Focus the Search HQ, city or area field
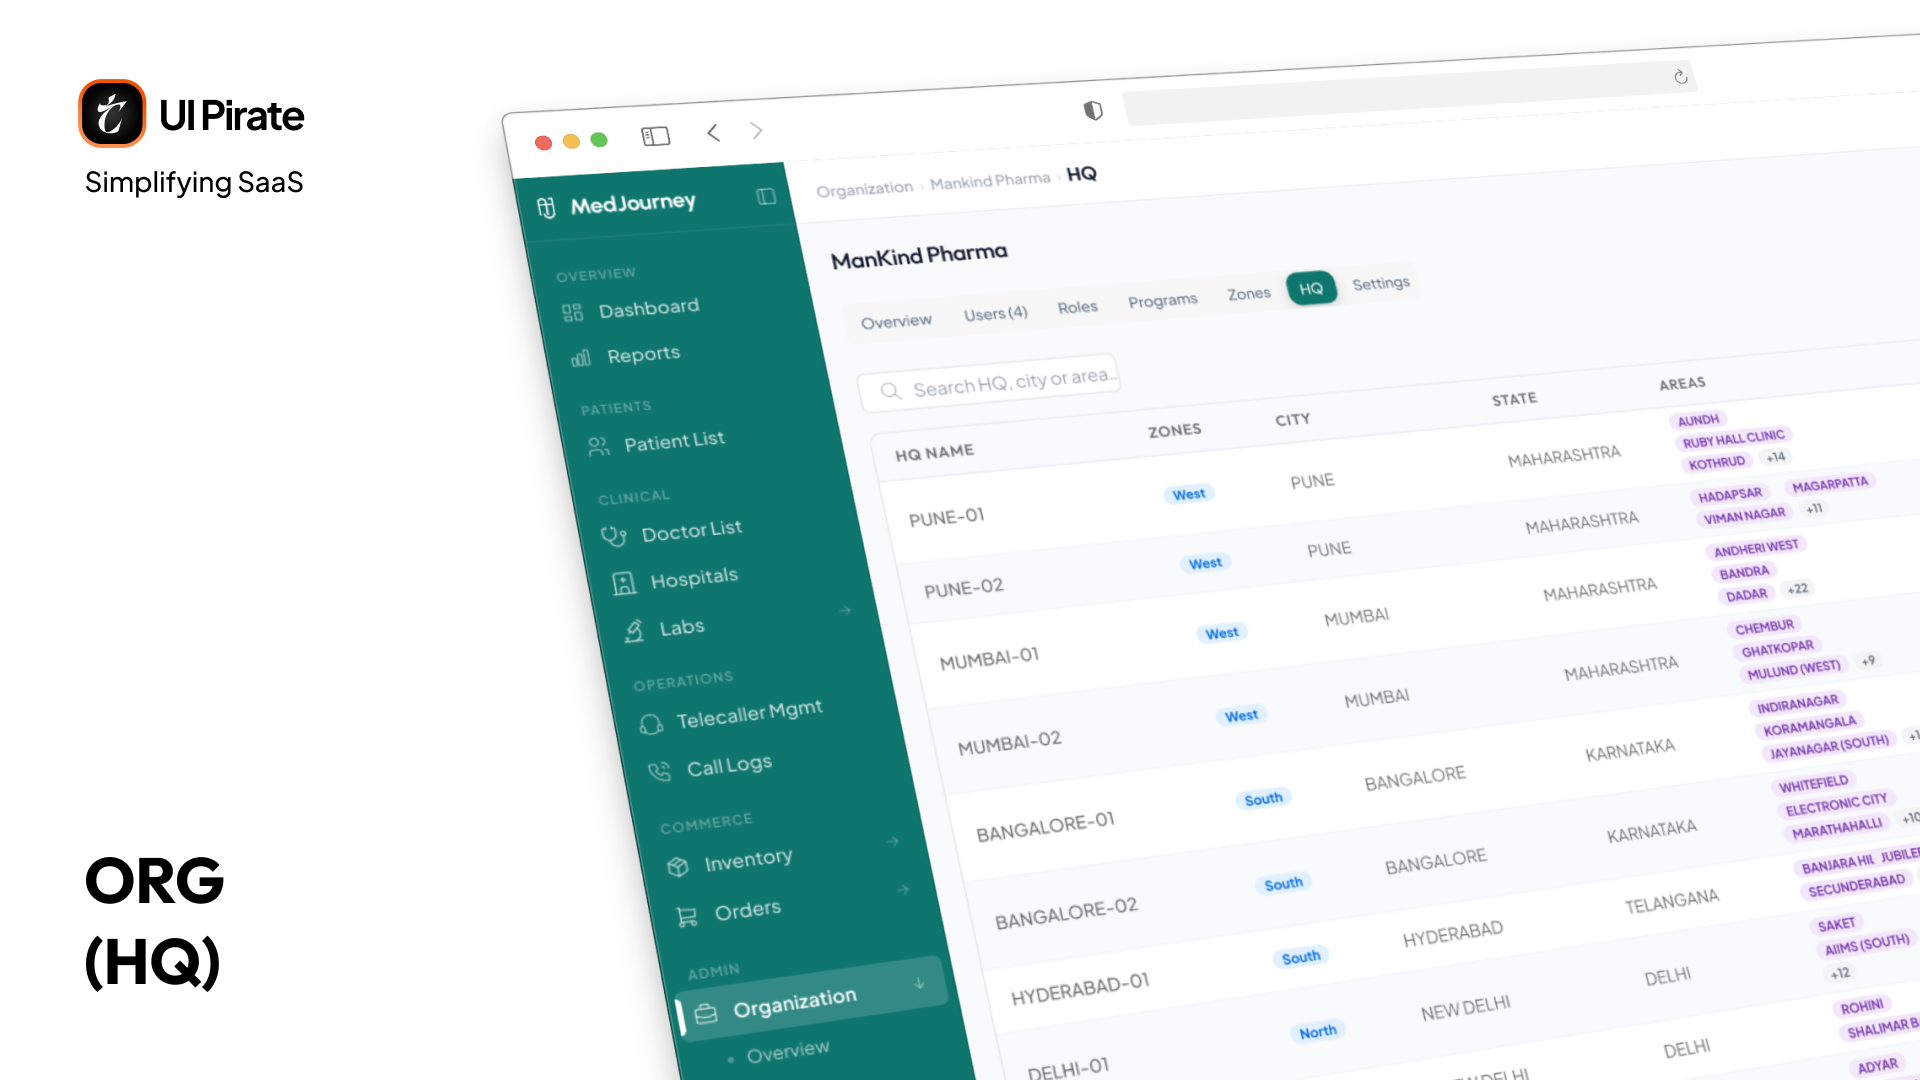 tap(988, 383)
